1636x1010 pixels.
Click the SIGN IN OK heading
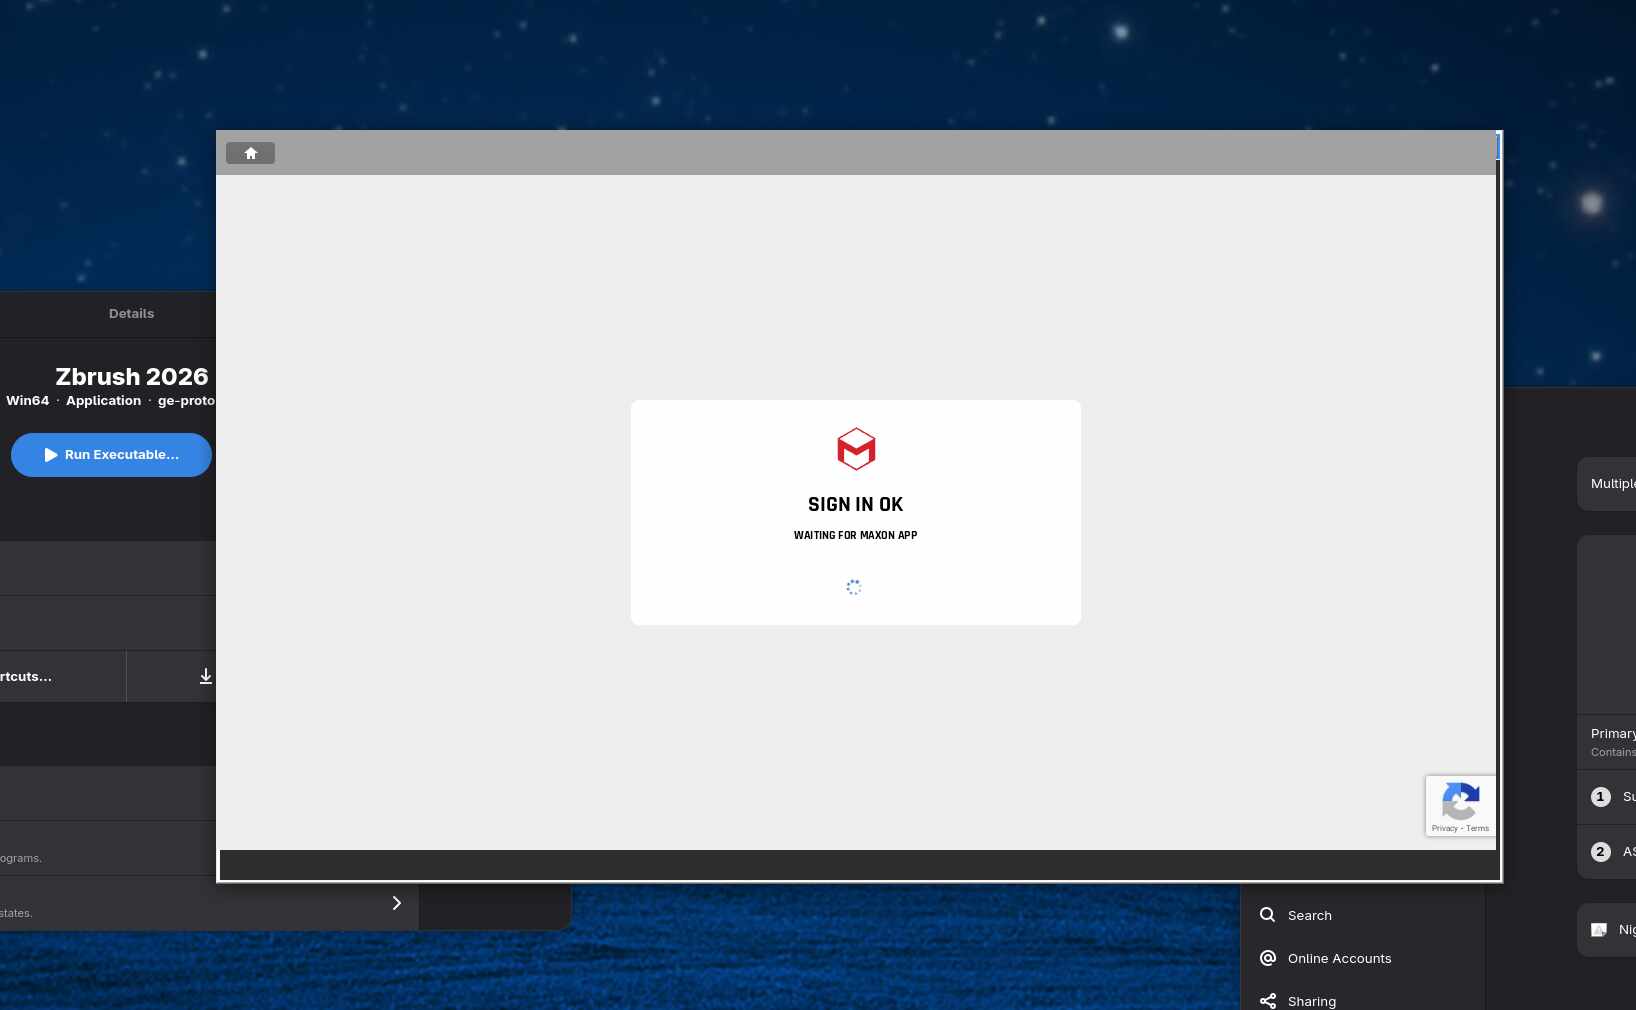coord(856,505)
